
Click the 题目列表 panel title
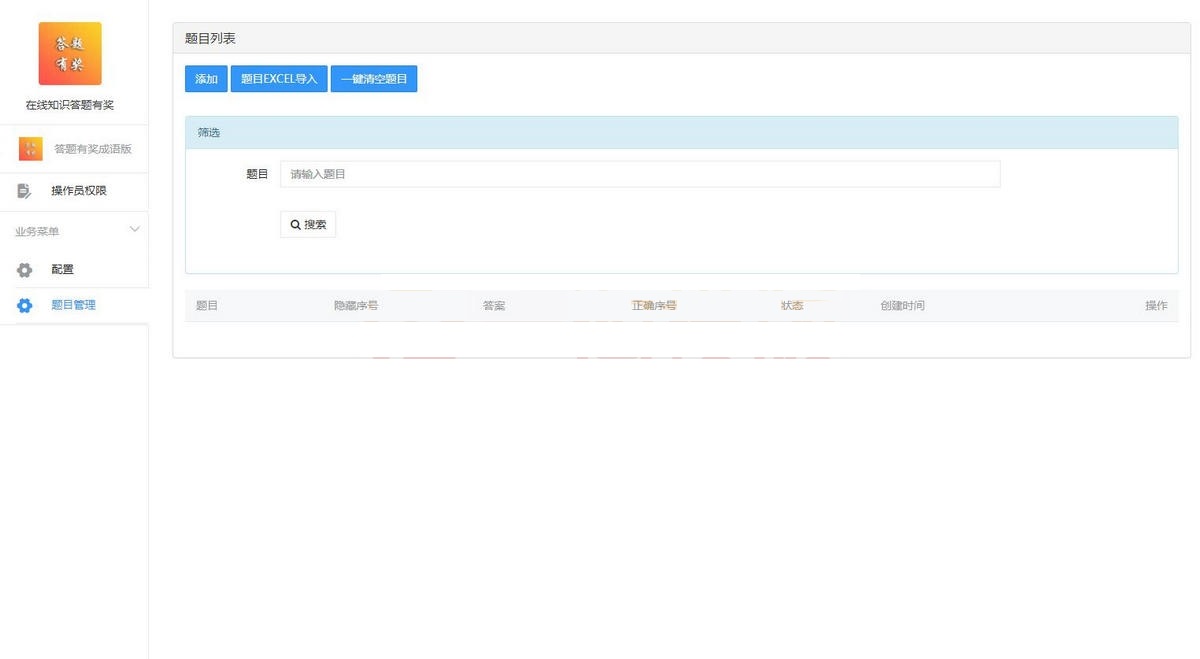[x=210, y=39]
